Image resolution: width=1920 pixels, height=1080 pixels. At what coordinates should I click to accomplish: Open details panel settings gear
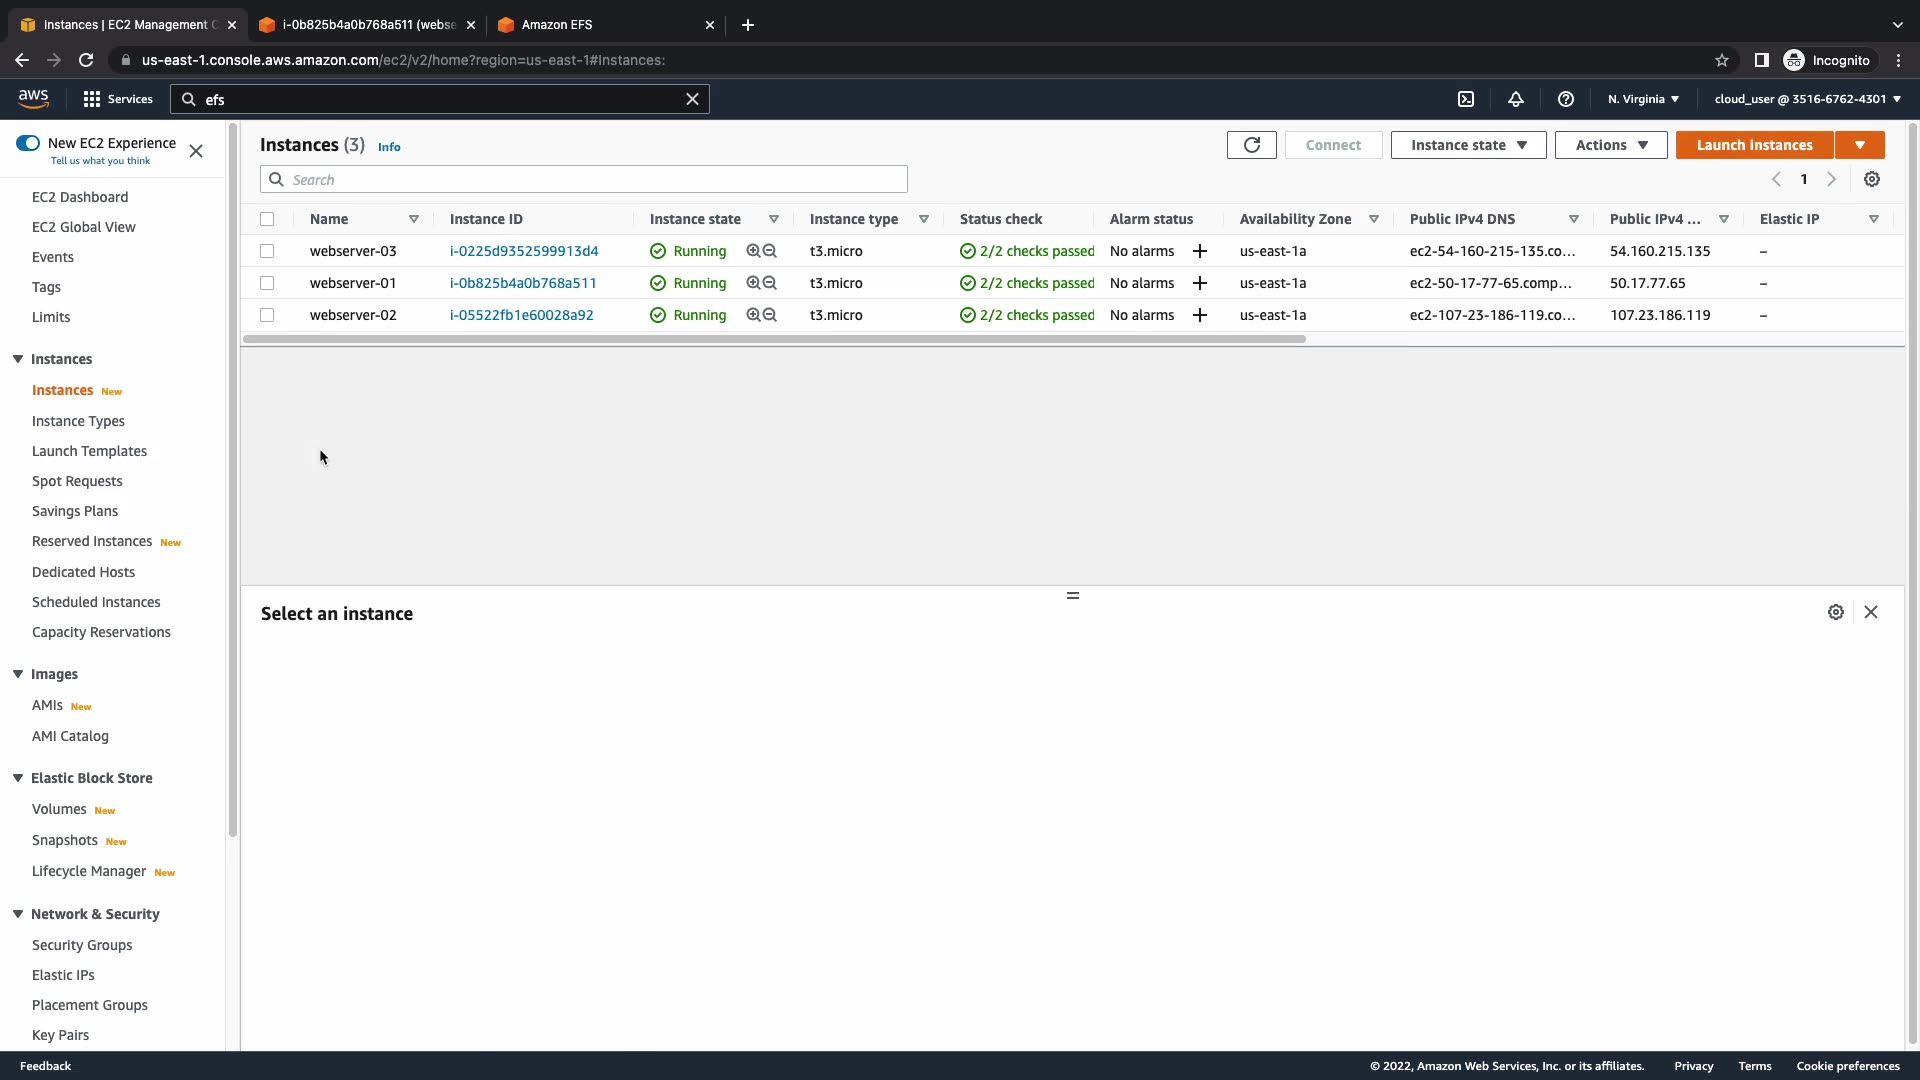click(x=1836, y=612)
